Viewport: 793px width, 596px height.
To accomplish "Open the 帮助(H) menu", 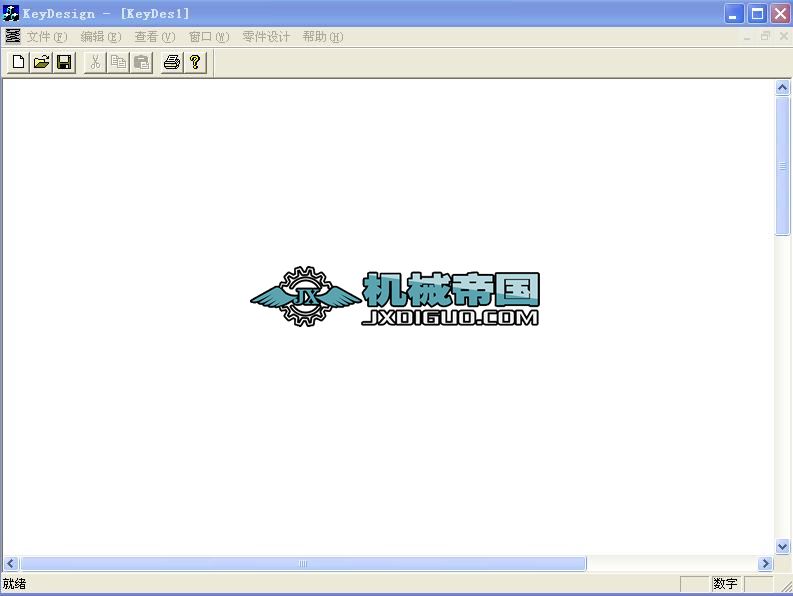I will click(x=323, y=37).
